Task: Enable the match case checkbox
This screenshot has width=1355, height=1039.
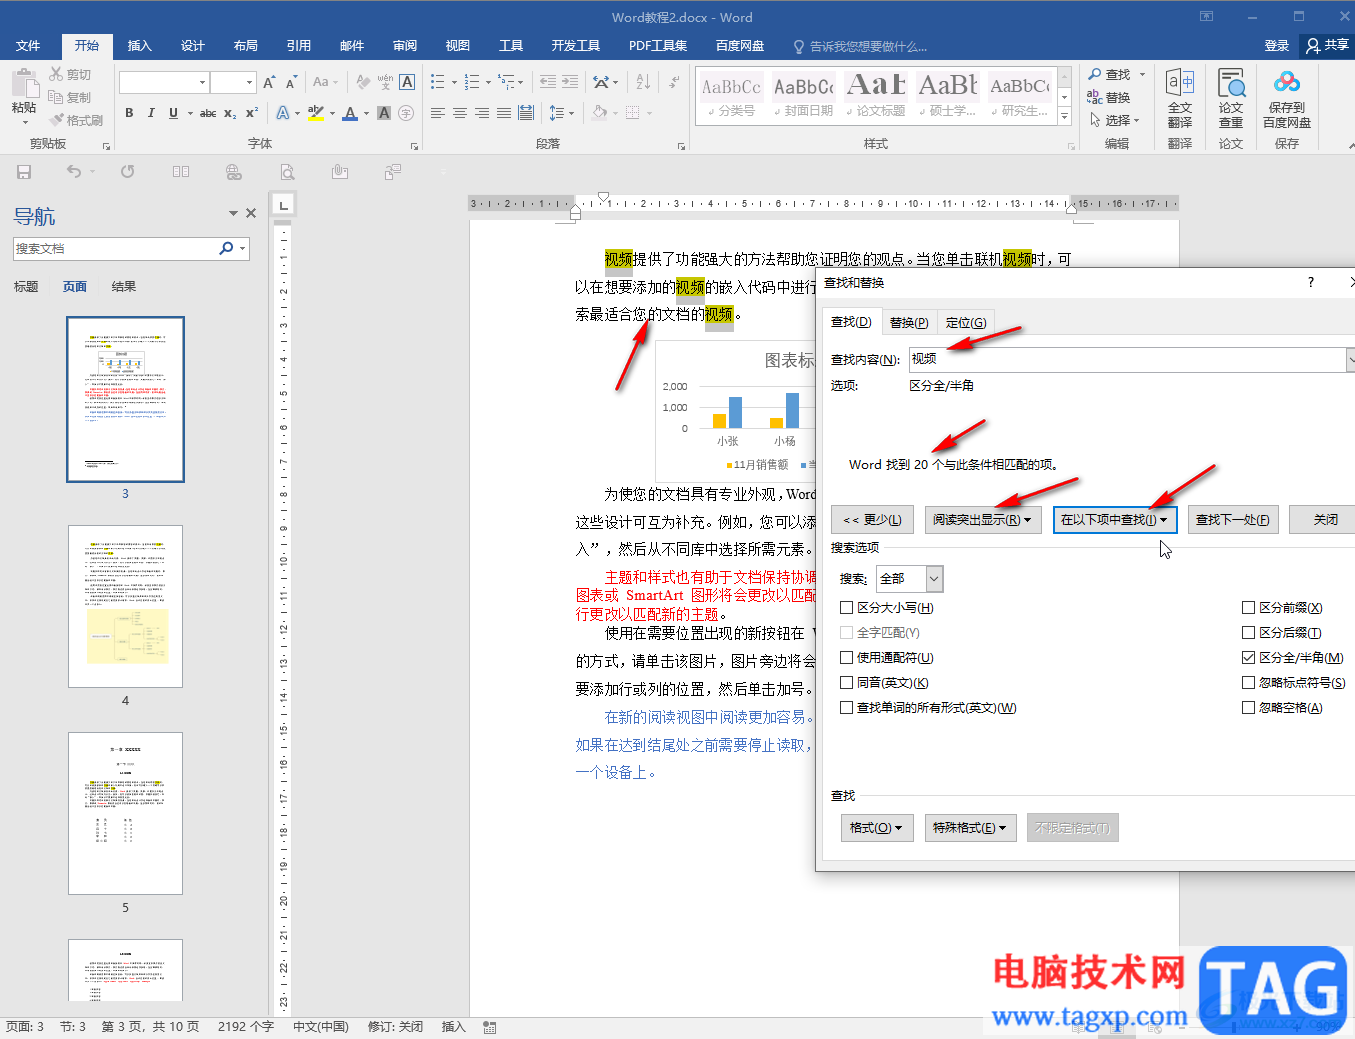Action: click(847, 608)
